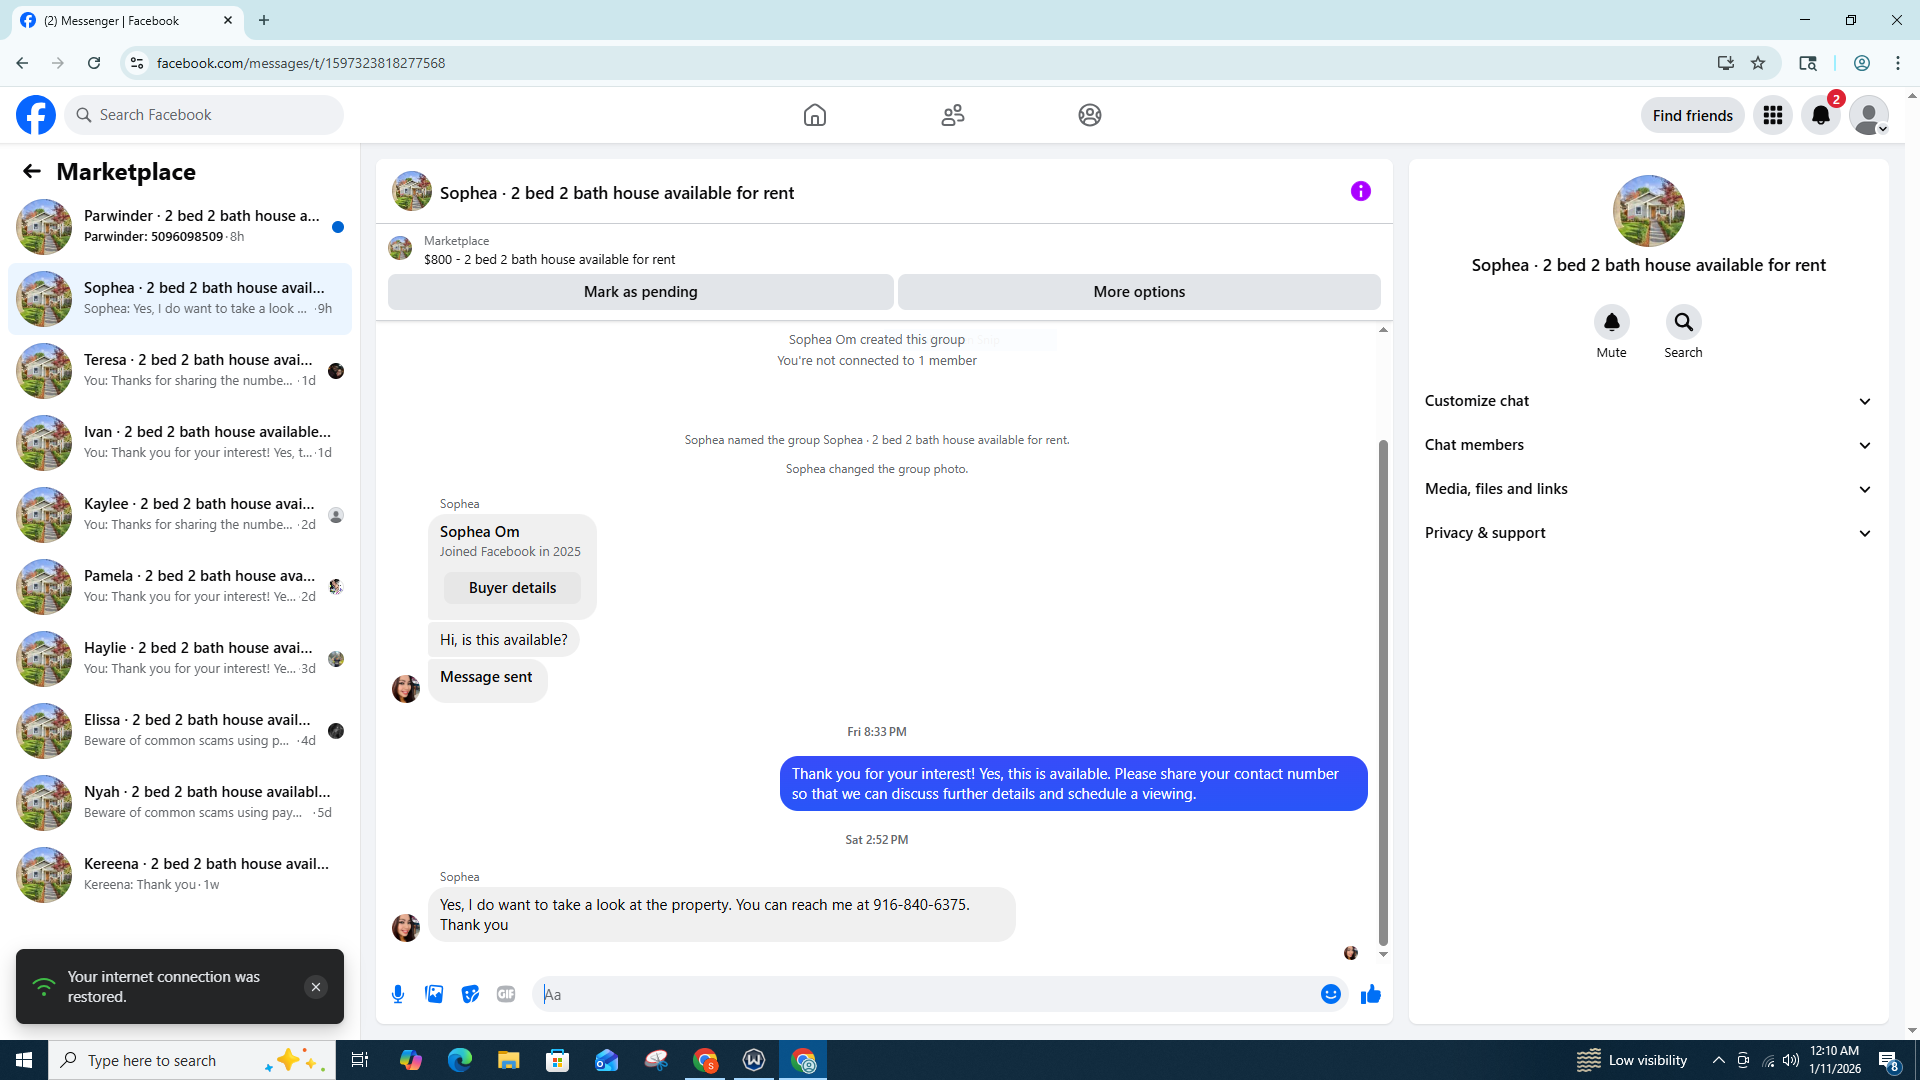Search in conversation using magnifier icon
The image size is (1920, 1080).
point(1684,322)
